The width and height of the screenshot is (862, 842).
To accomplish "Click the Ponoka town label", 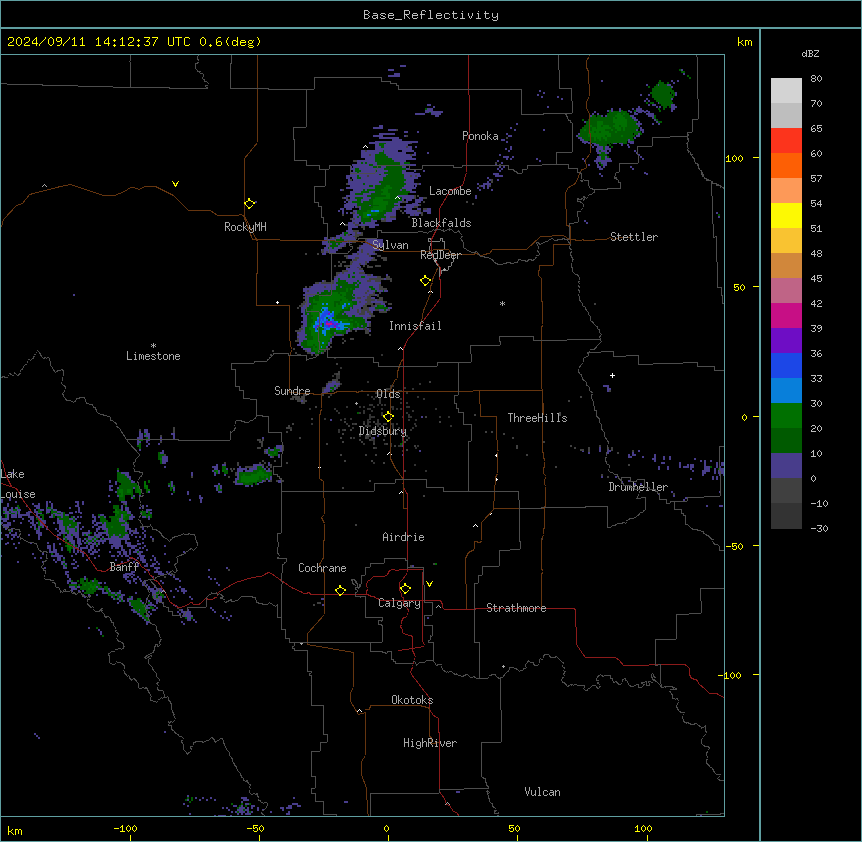I will (480, 136).
